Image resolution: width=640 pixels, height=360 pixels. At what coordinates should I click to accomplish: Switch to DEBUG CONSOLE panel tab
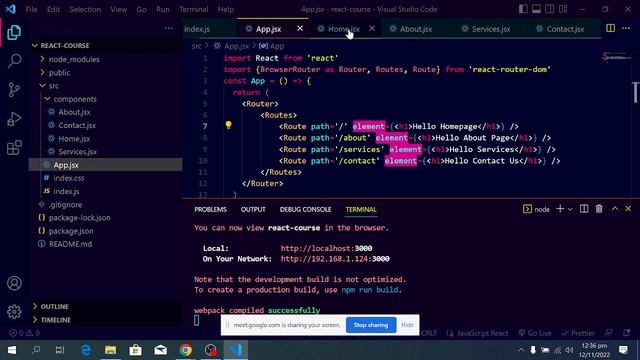tap(305, 209)
